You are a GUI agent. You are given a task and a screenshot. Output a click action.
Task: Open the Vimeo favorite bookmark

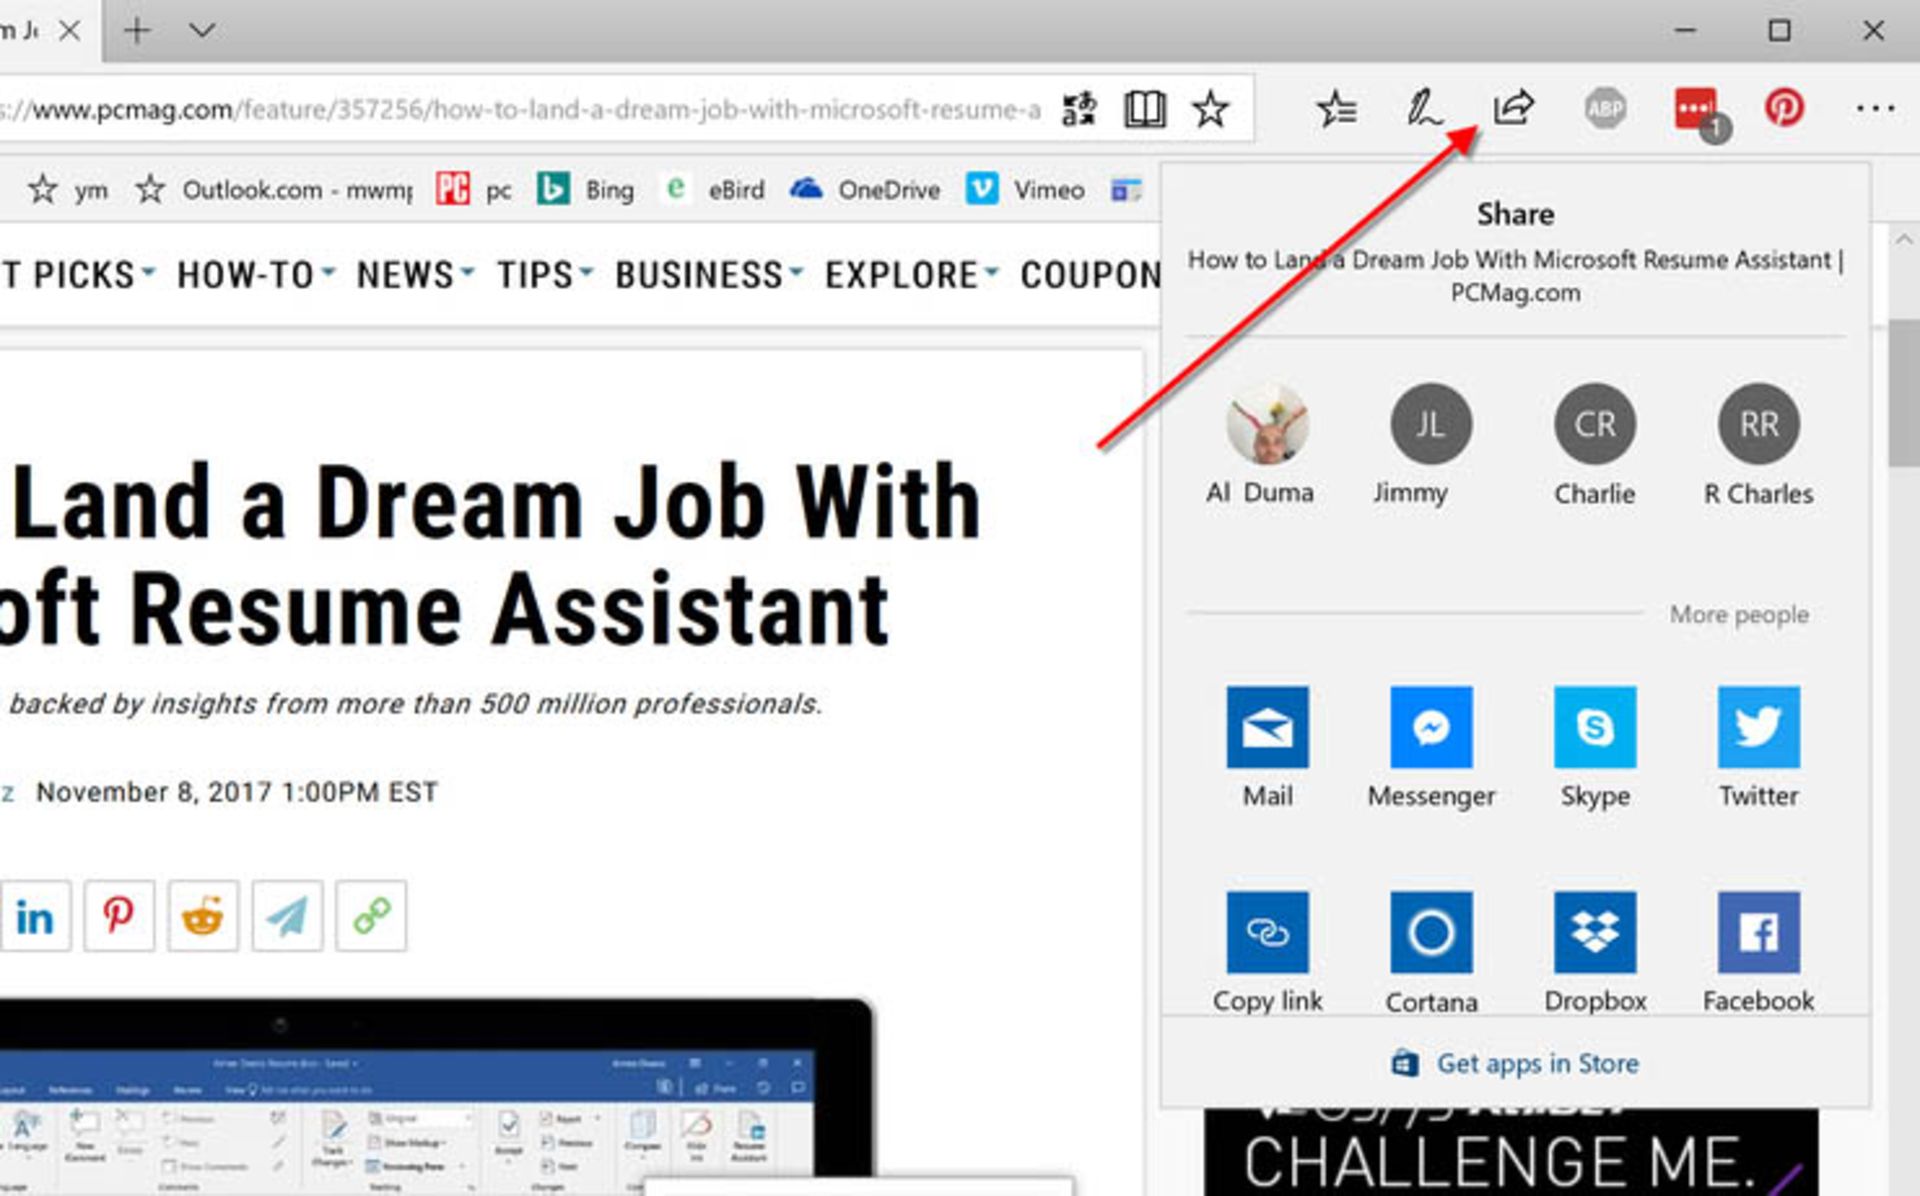[x=1025, y=189]
